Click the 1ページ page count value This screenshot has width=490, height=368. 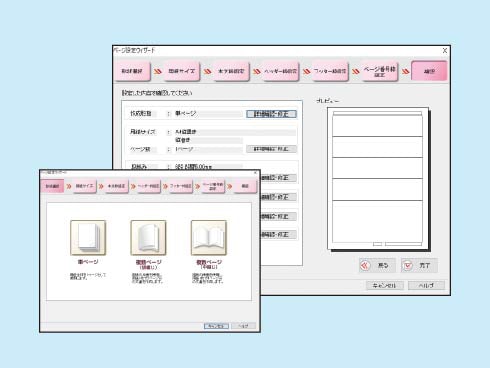[184, 149]
